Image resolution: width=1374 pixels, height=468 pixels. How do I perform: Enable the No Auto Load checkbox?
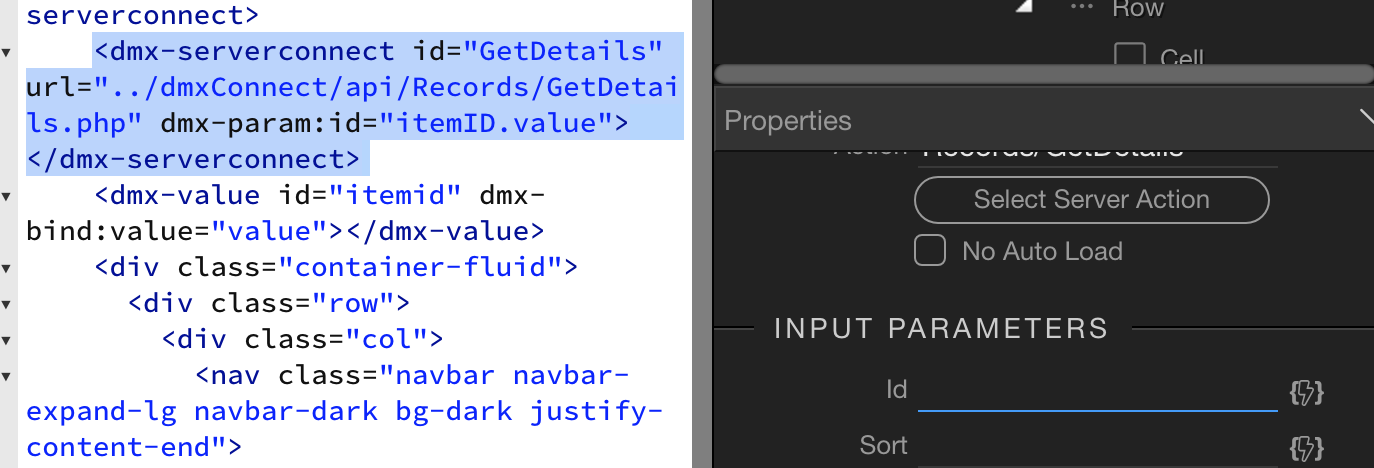click(x=931, y=251)
